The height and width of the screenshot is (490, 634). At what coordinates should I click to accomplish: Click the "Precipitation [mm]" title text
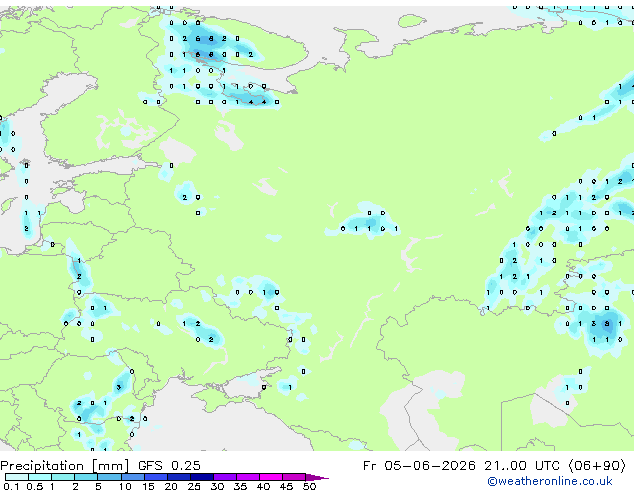point(65,466)
